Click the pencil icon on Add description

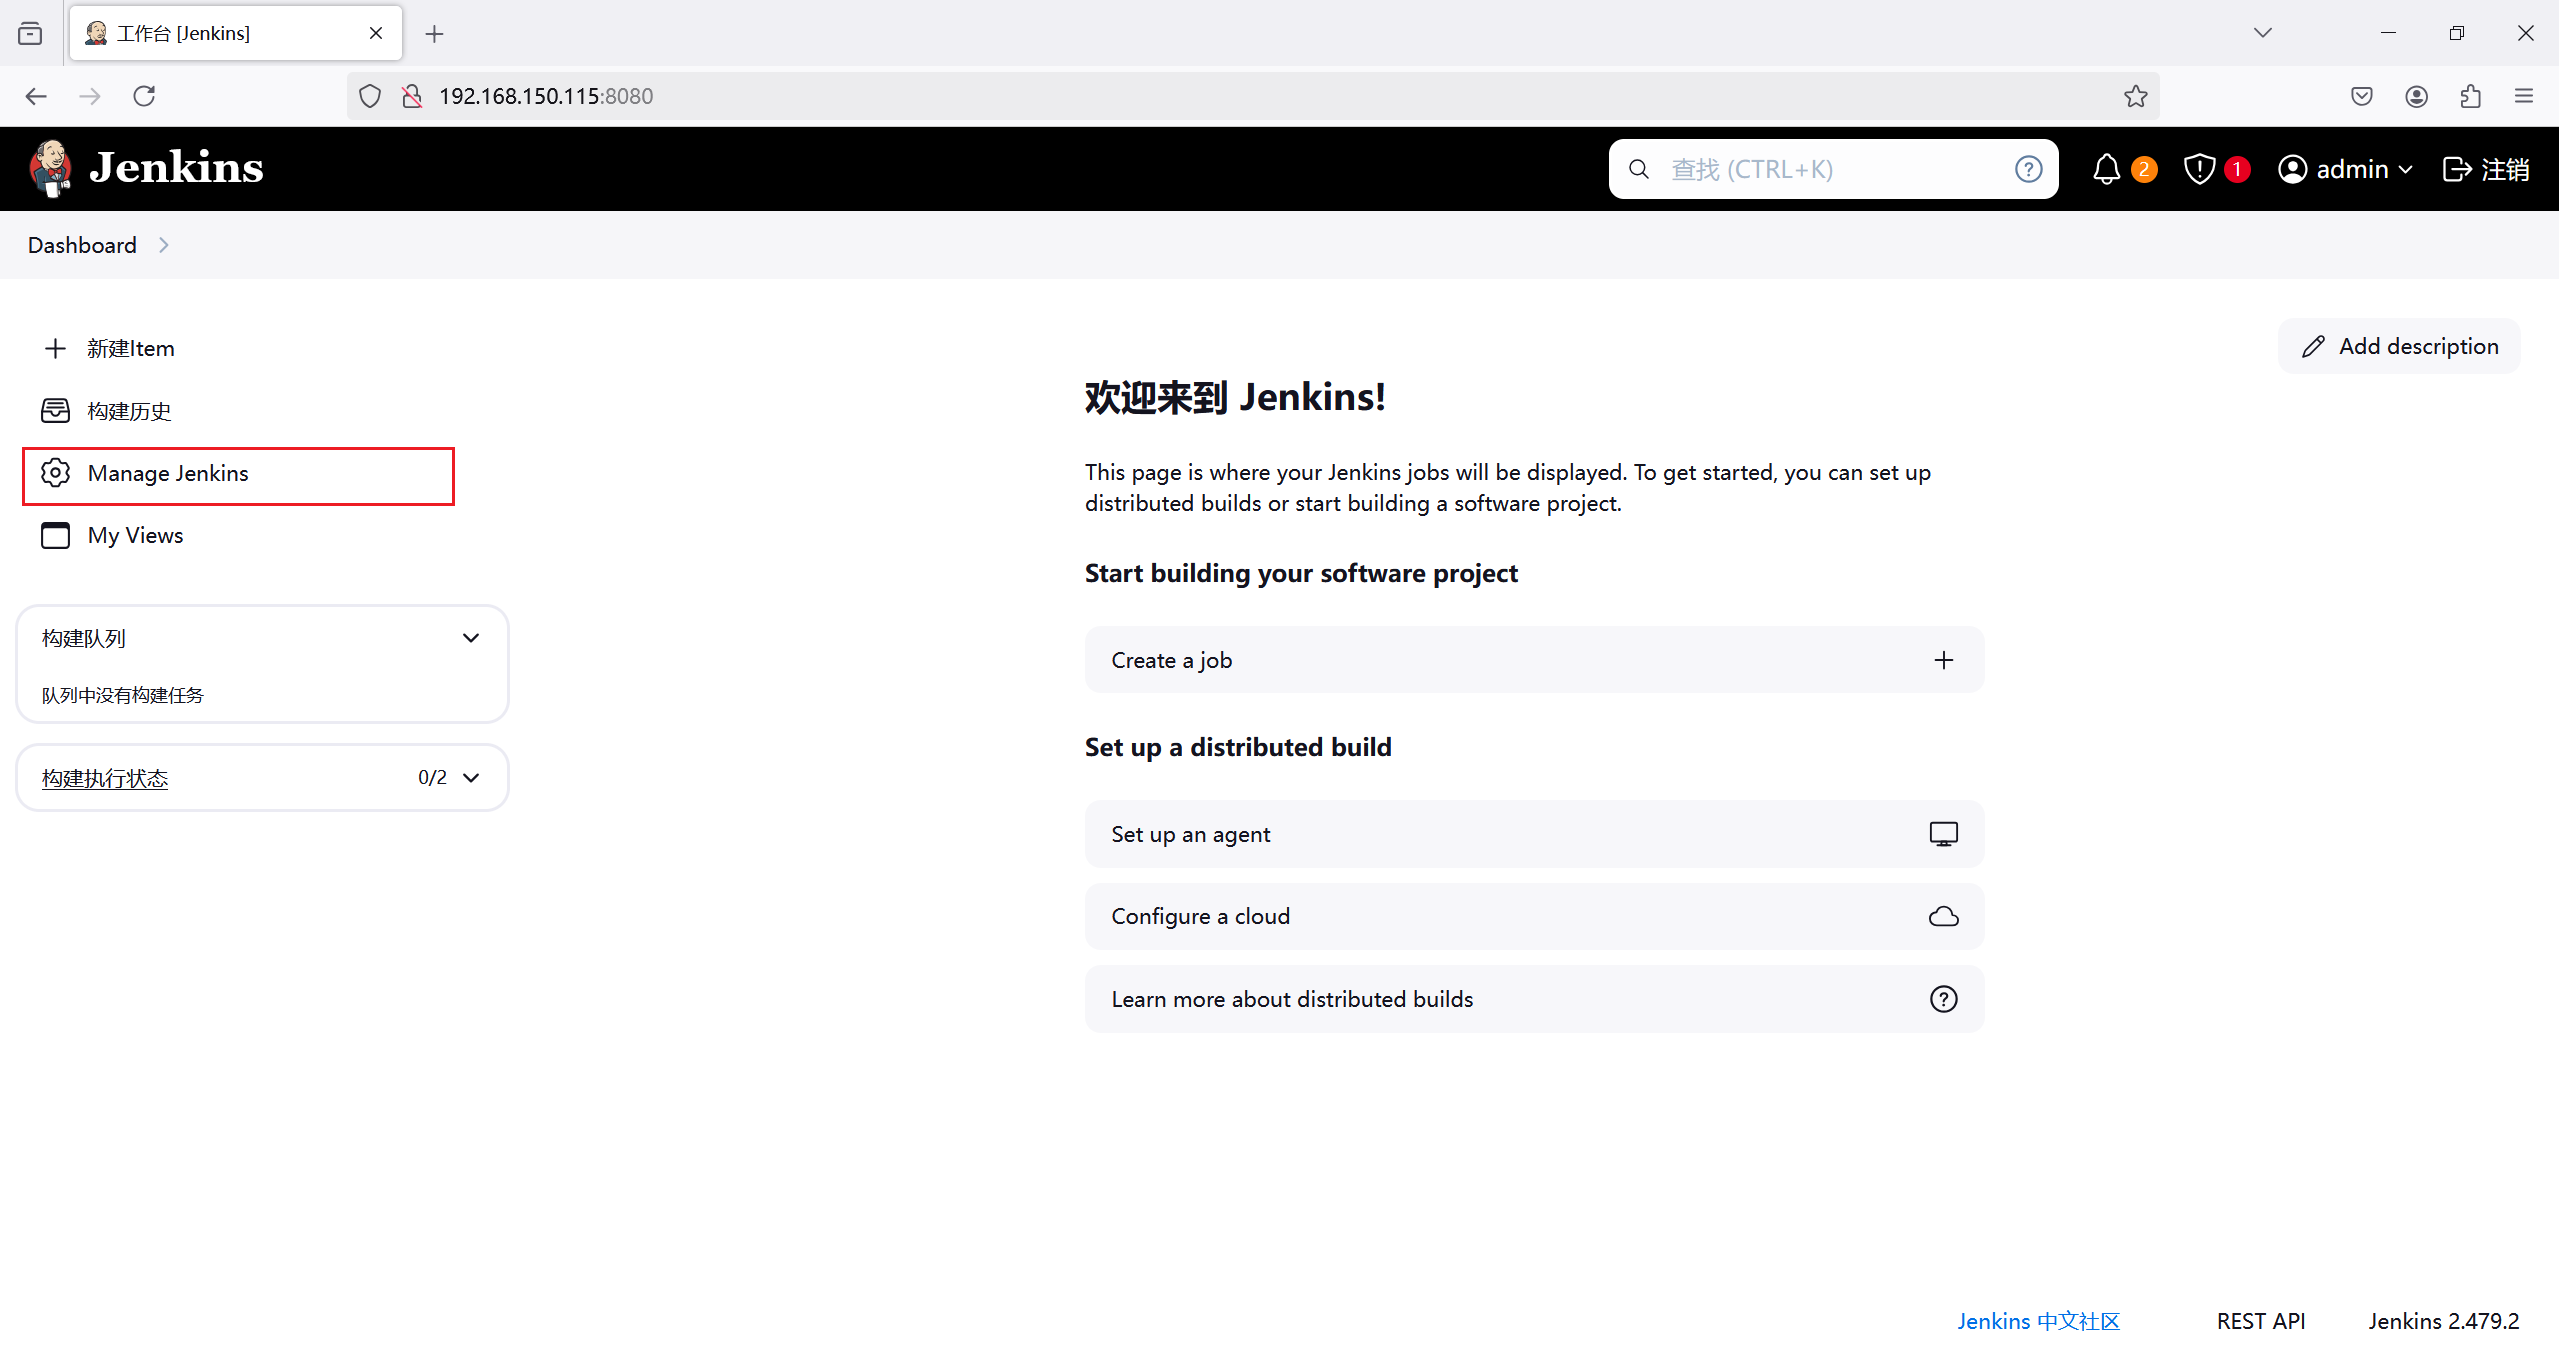tap(2313, 346)
